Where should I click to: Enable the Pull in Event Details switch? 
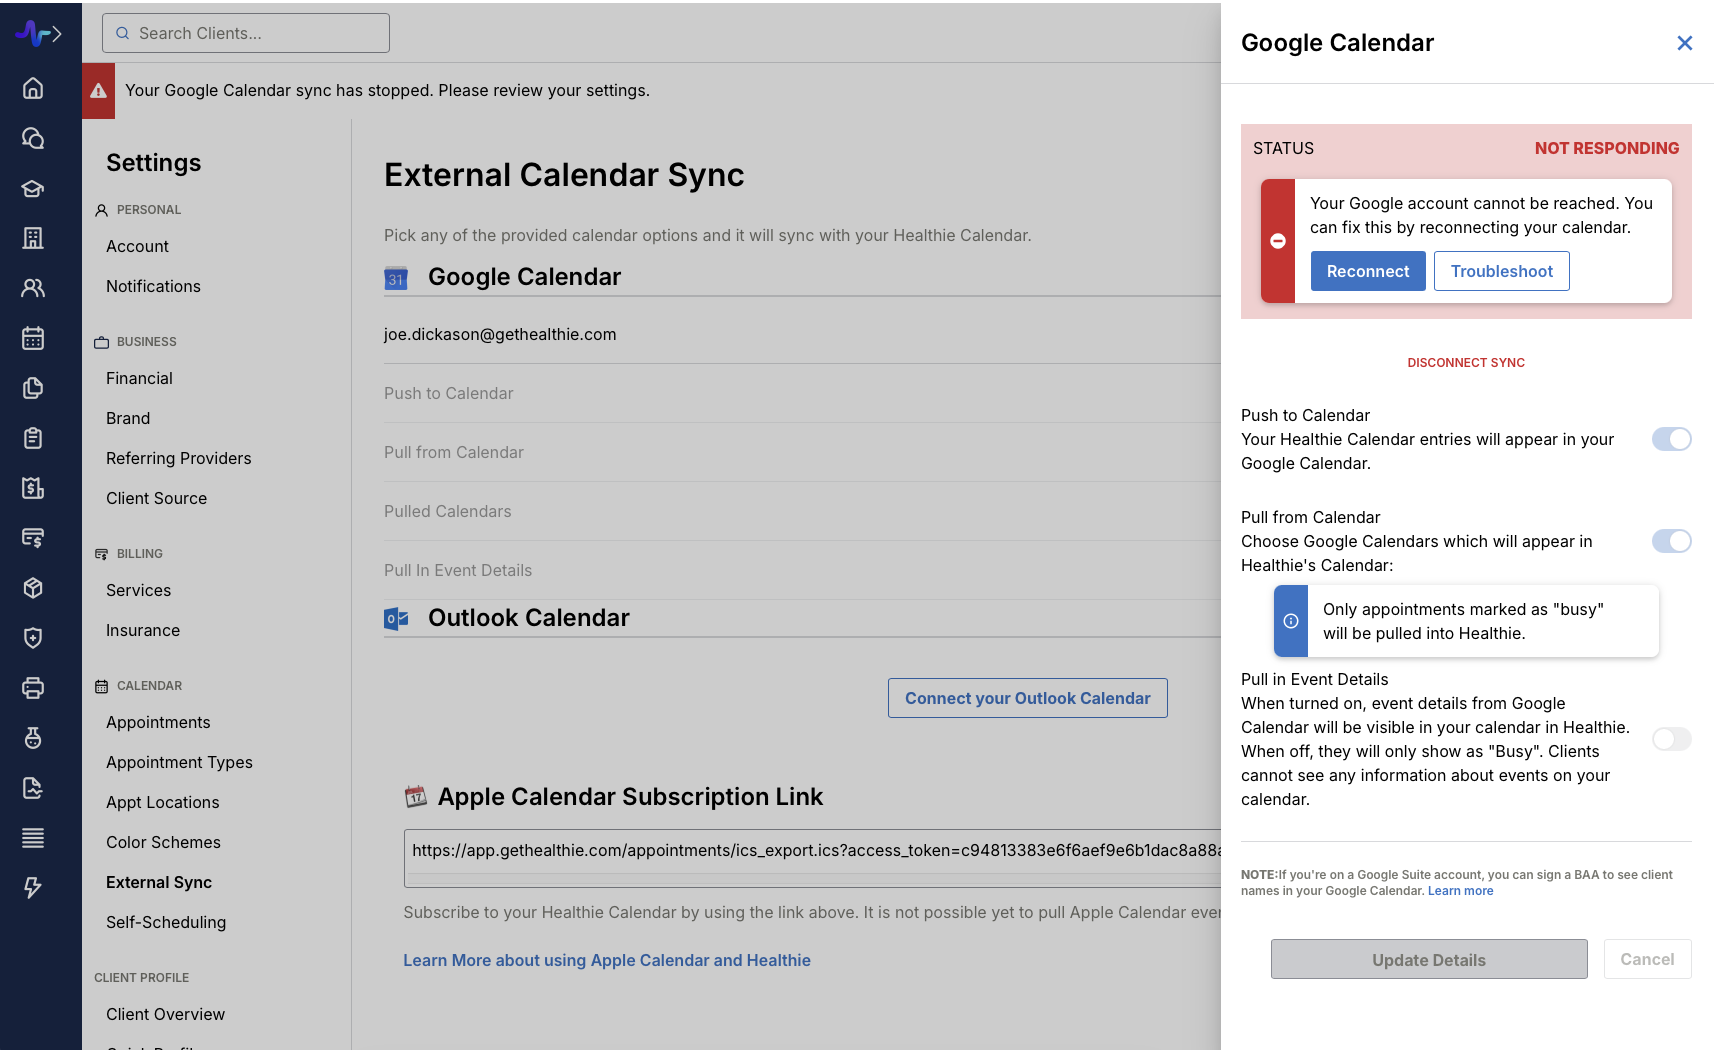click(1671, 739)
